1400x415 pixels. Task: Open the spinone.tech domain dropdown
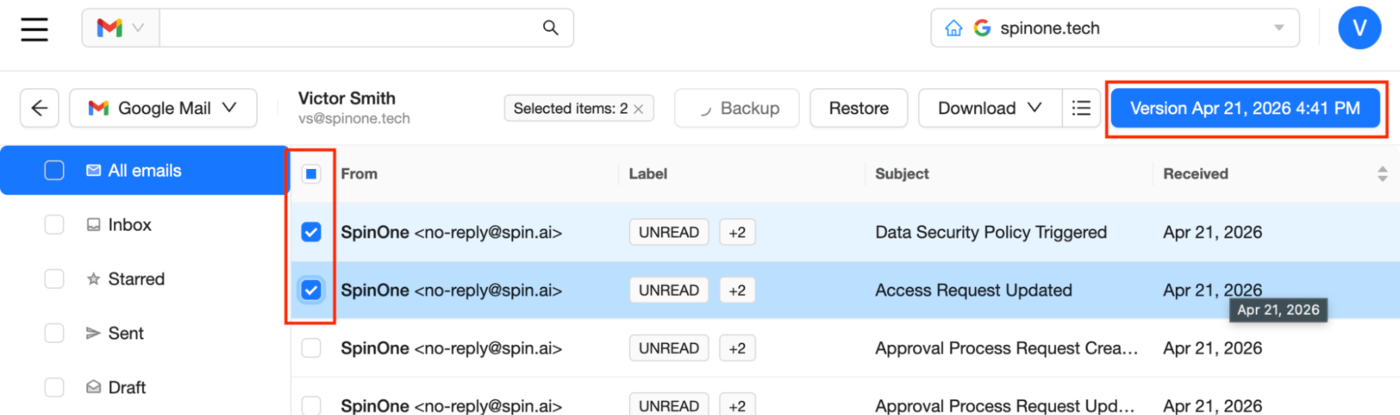(1115, 28)
